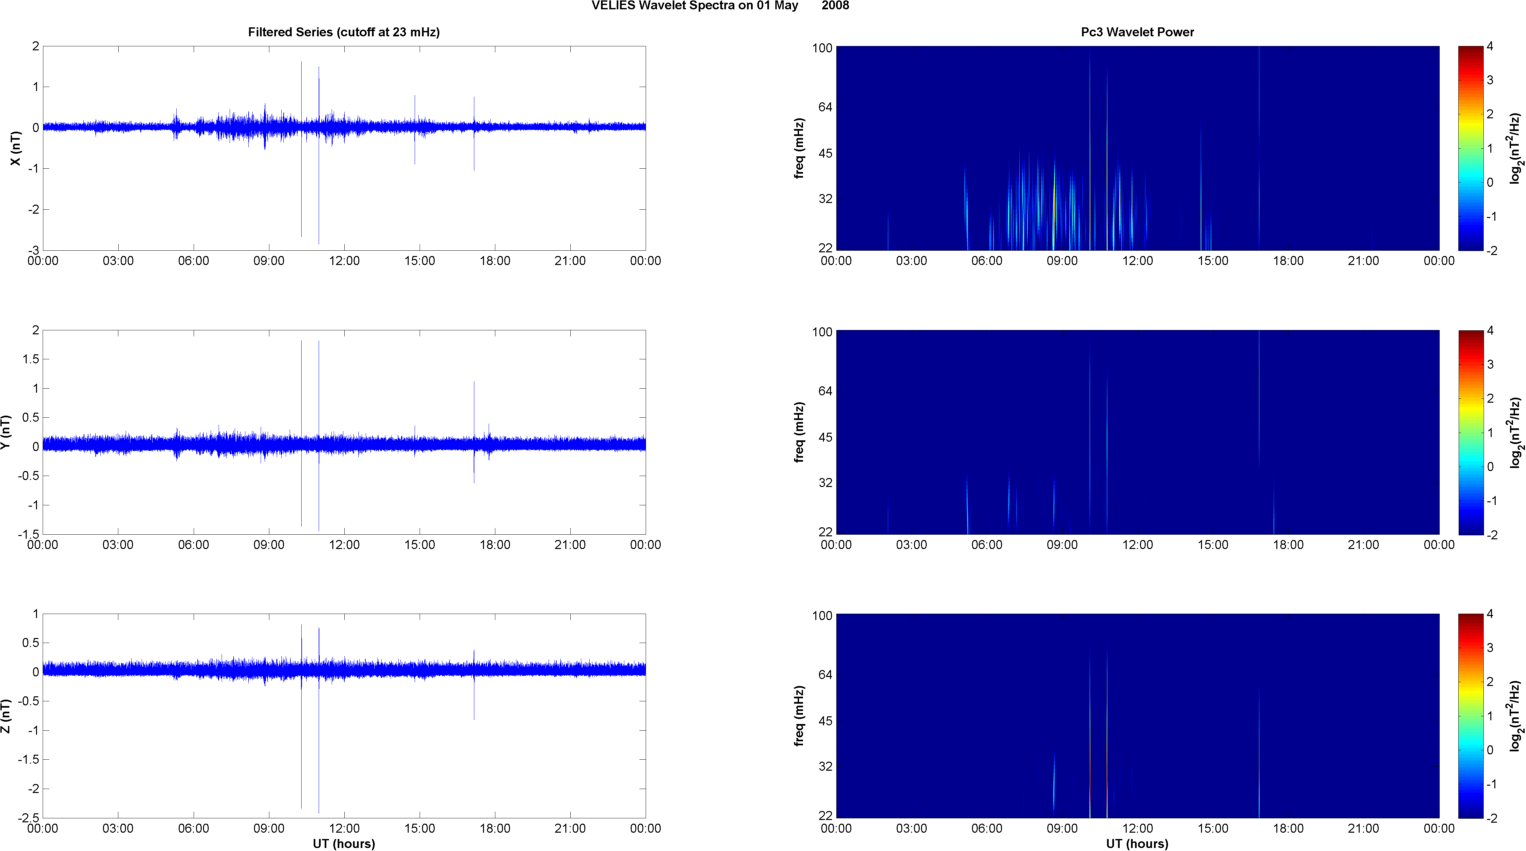This screenshot has width=1526, height=851.
Task: Click the bottom spectrogram colorbar
Action: 1470,716
